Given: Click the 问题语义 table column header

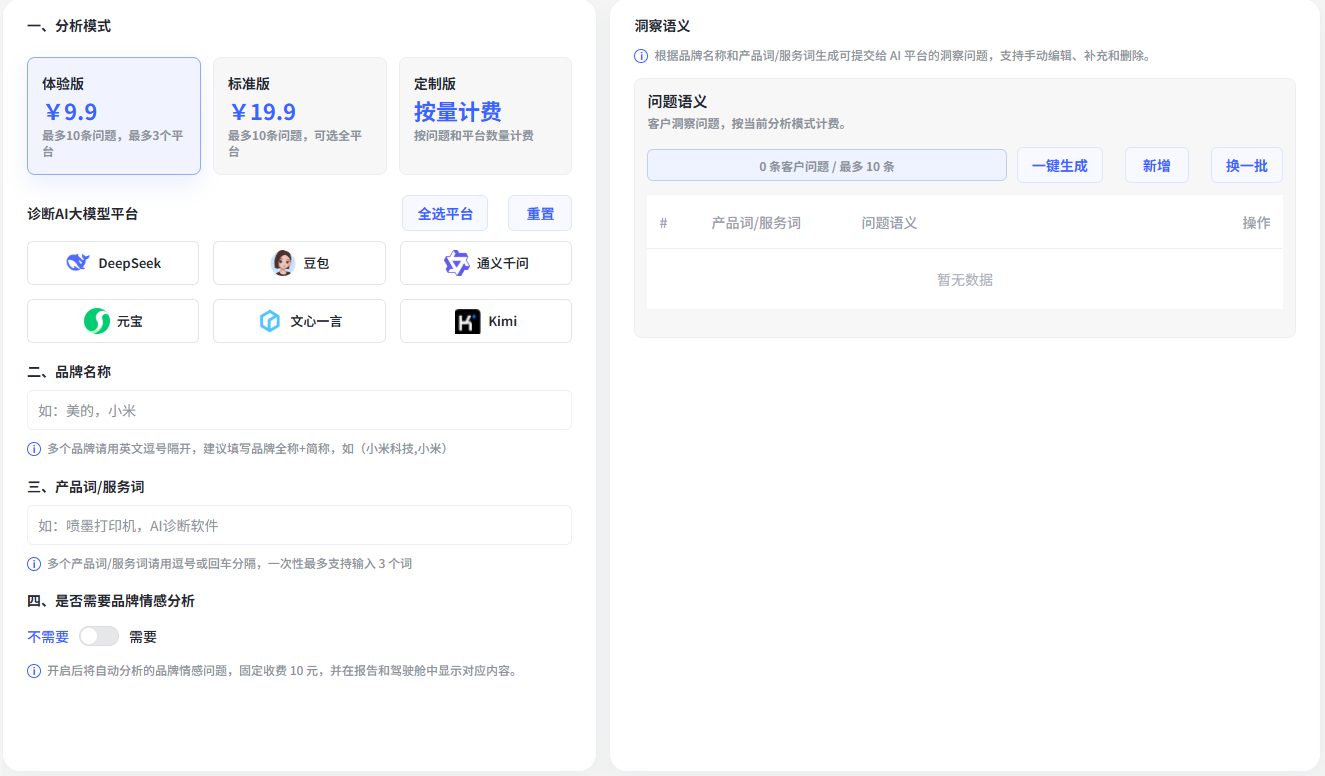Looking at the screenshot, I should tap(889, 223).
